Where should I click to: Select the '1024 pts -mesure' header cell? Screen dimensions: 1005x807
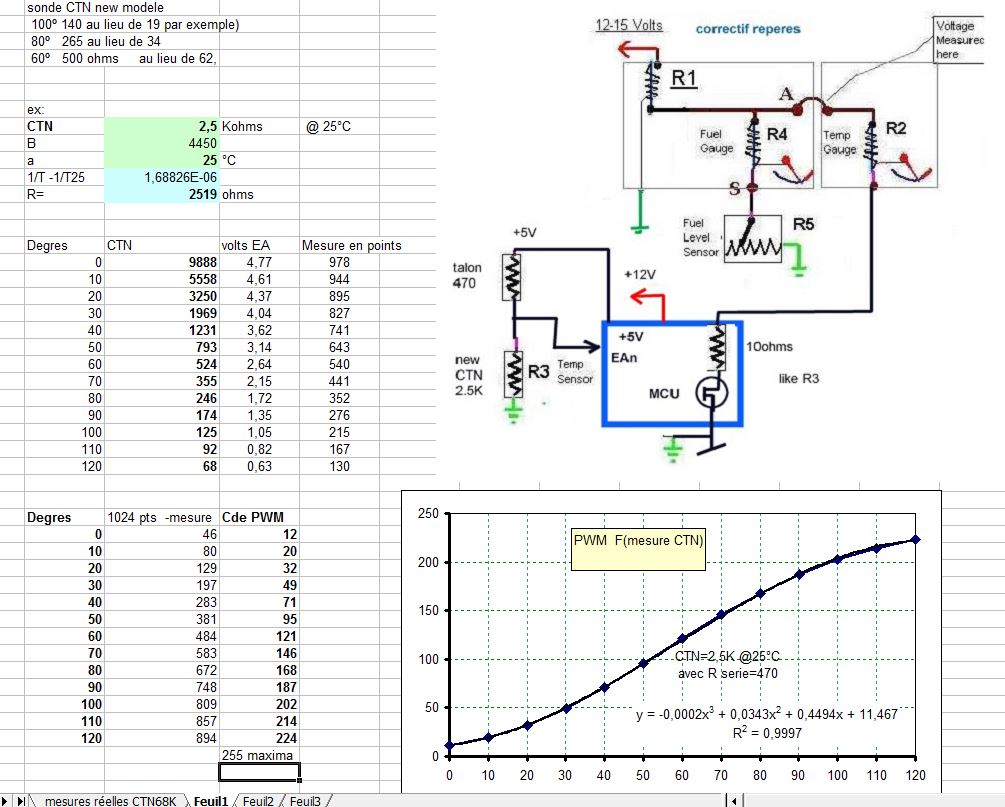[162, 517]
